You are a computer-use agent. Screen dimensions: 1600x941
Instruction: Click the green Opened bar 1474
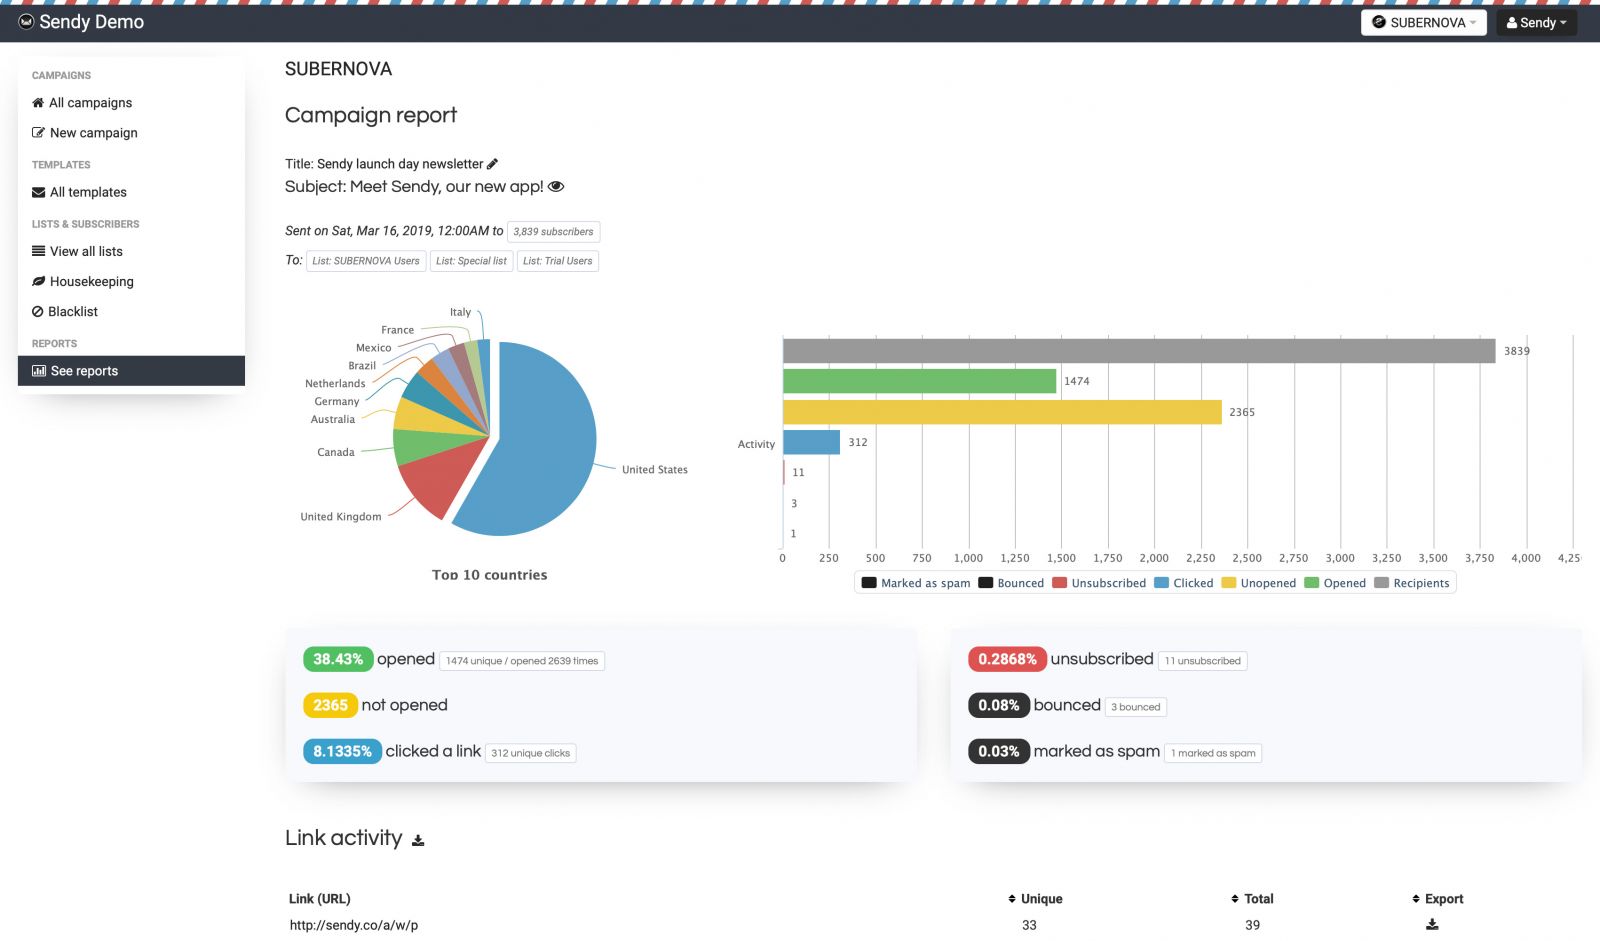(x=919, y=381)
